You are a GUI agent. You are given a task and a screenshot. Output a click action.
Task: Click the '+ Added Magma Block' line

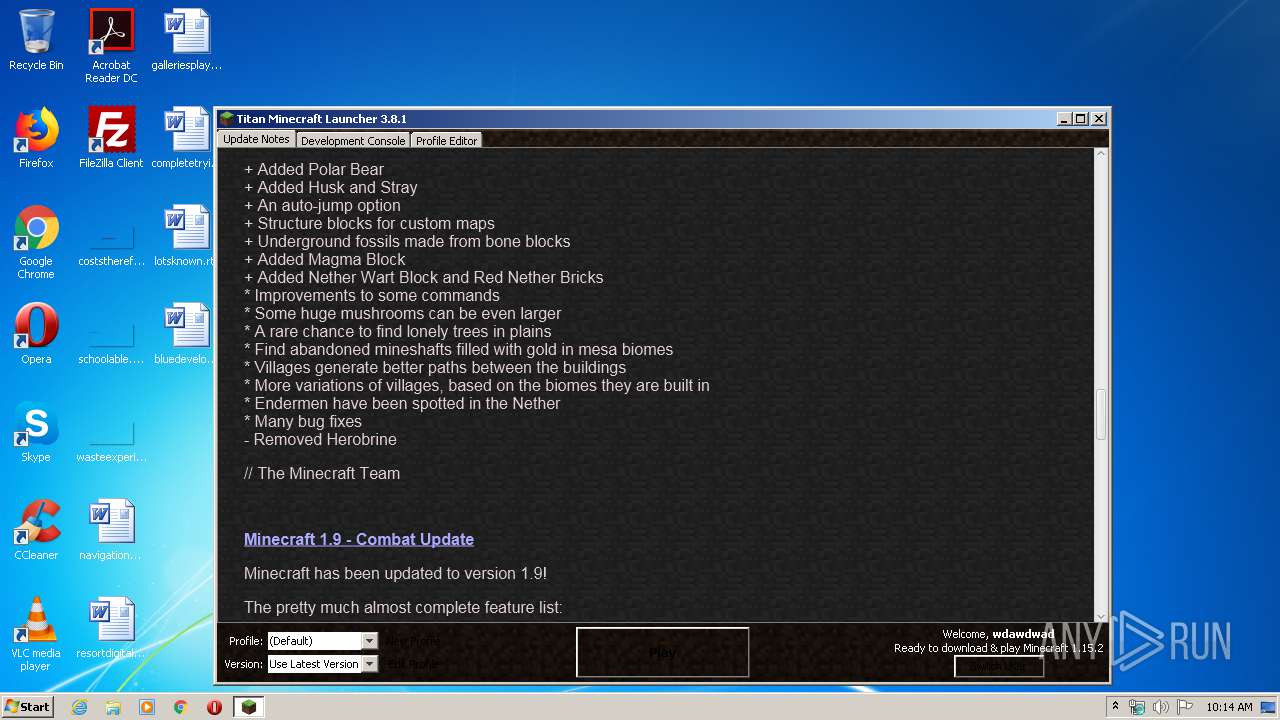coord(325,259)
